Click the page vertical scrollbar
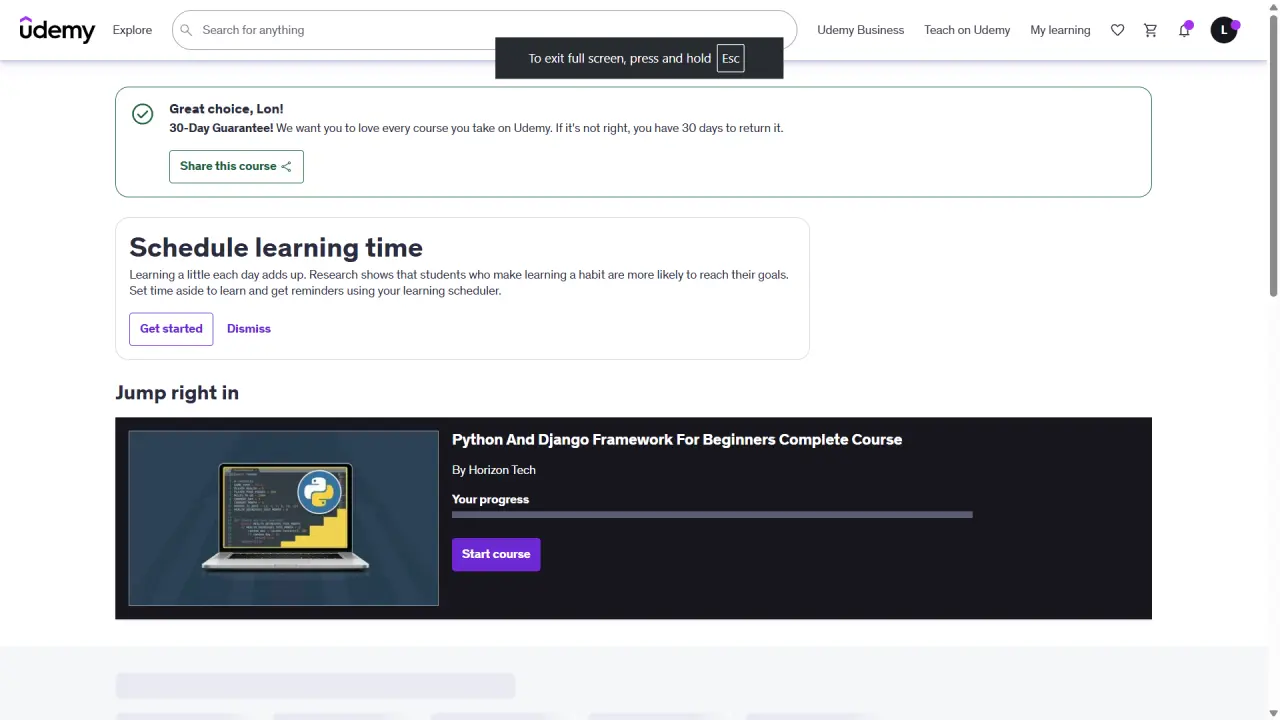The height and width of the screenshot is (720, 1280). pos(1274,155)
